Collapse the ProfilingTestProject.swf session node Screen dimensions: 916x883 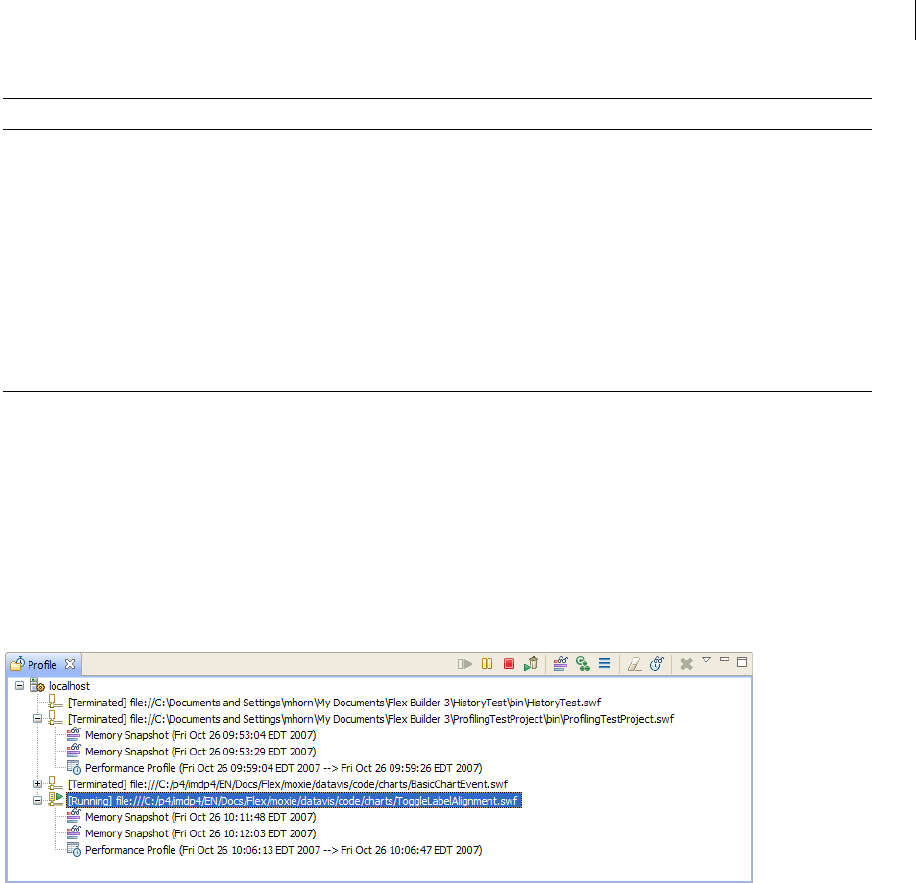tap(37, 719)
